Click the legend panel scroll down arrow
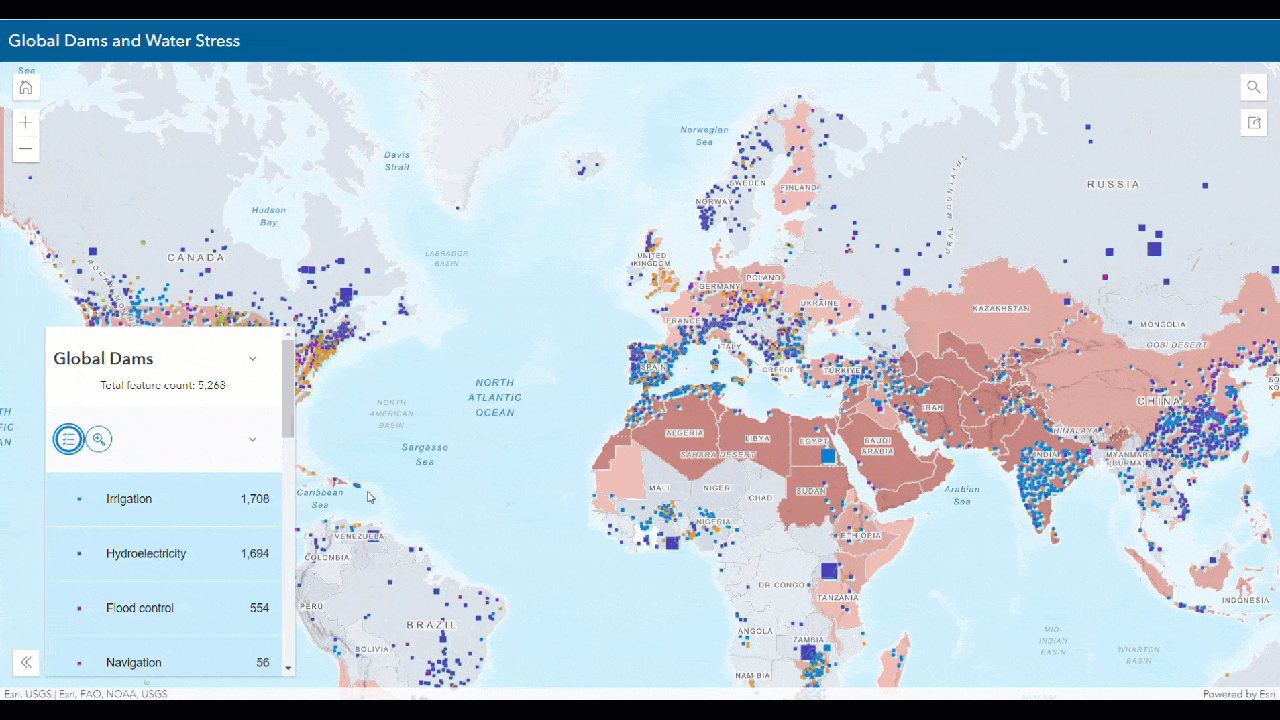Screen dimensions: 1280x720 (x=289, y=668)
